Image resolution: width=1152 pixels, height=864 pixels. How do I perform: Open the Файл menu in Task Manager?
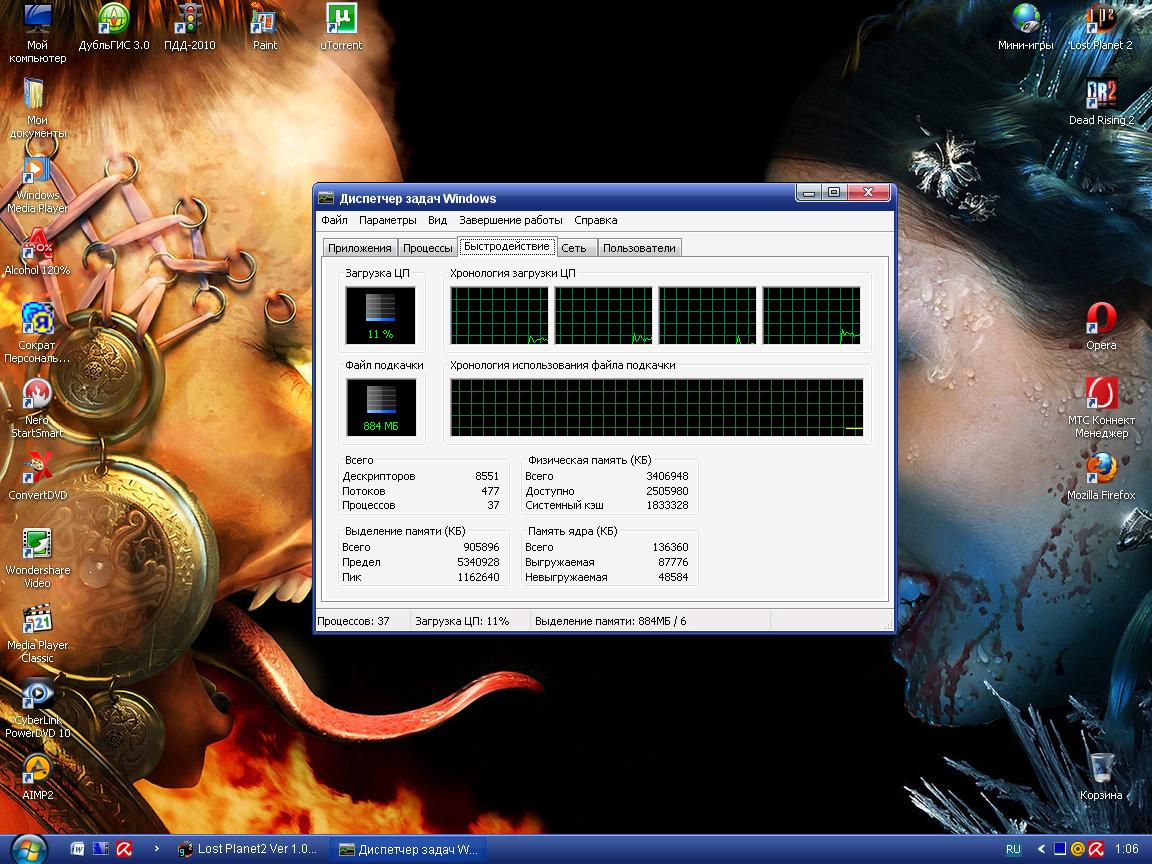(x=334, y=220)
